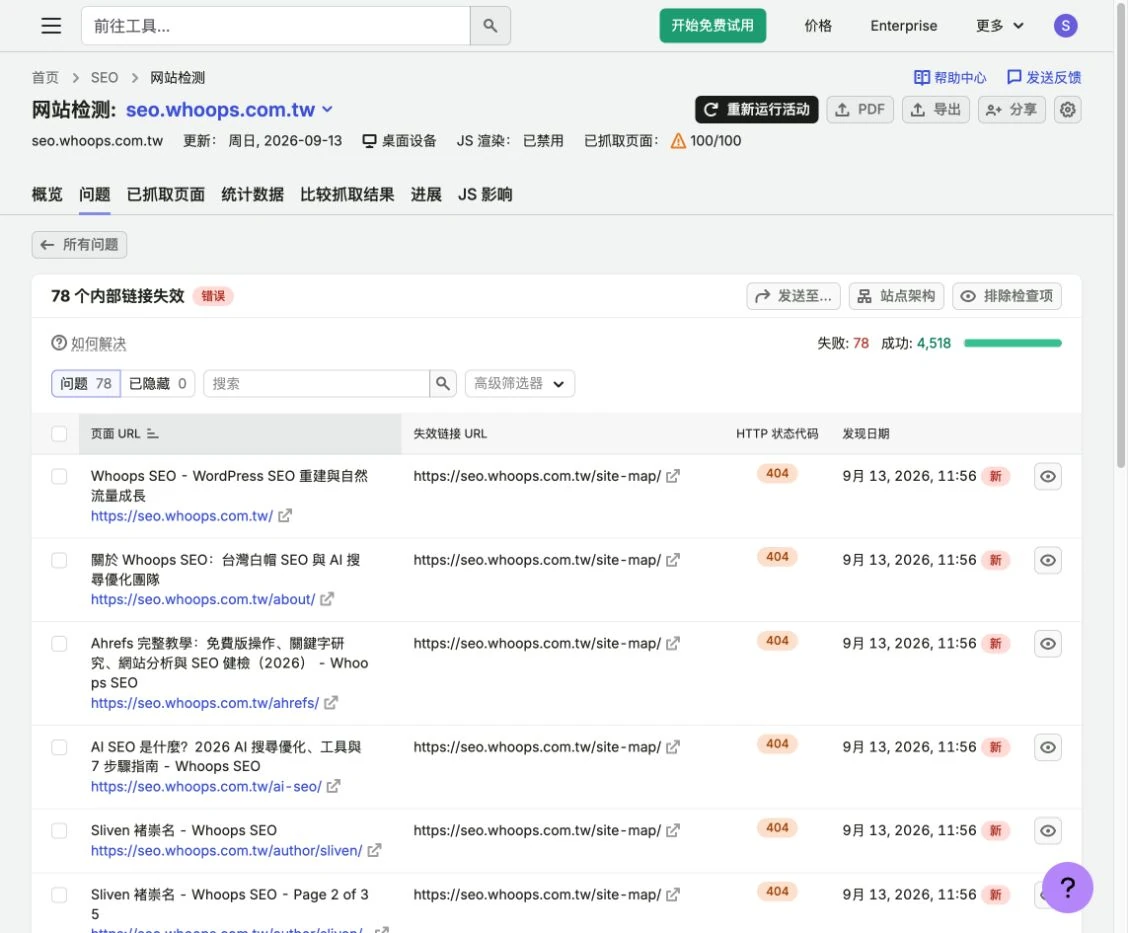1128x933 pixels.
Task: Open the /ahrefs/ page link
Action: click(x=205, y=703)
